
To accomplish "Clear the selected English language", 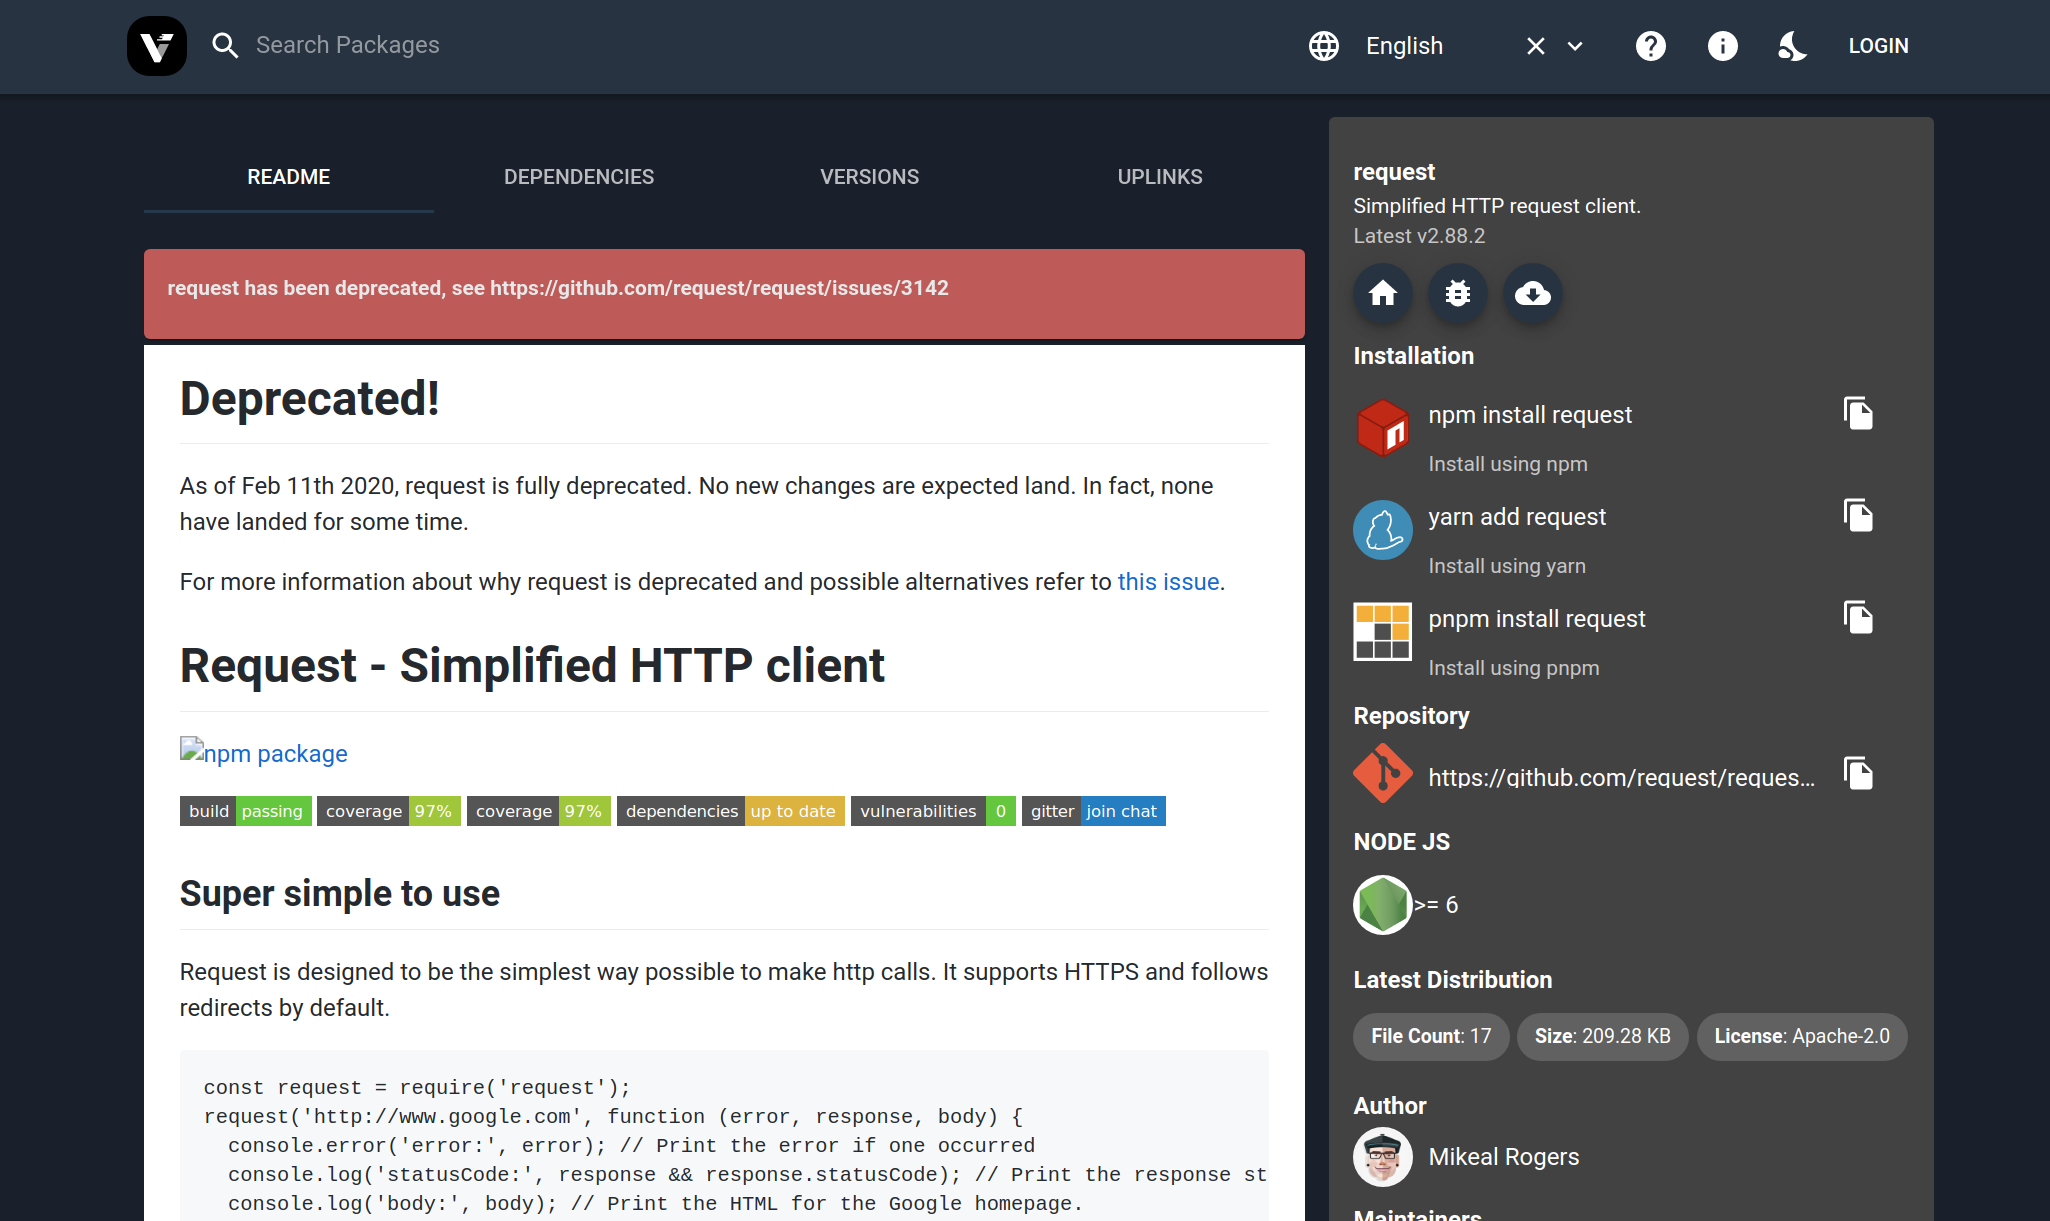I will [1536, 46].
